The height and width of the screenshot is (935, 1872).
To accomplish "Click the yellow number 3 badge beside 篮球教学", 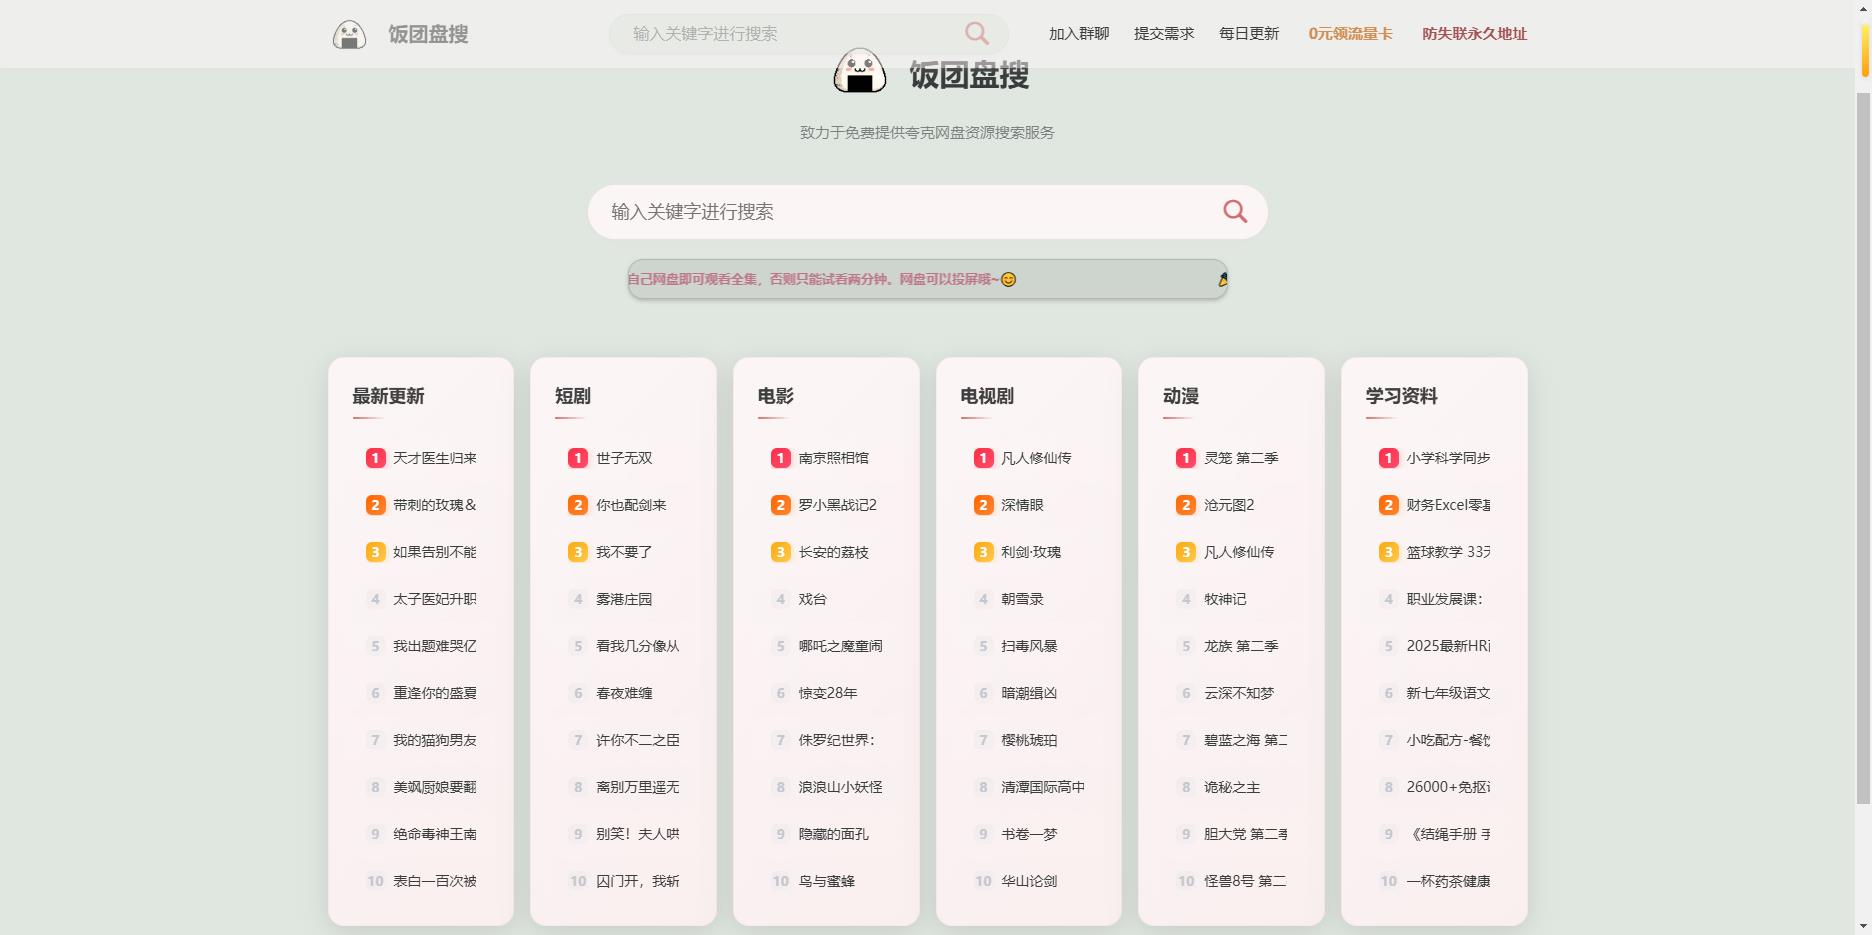I will (x=1388, y=552).
